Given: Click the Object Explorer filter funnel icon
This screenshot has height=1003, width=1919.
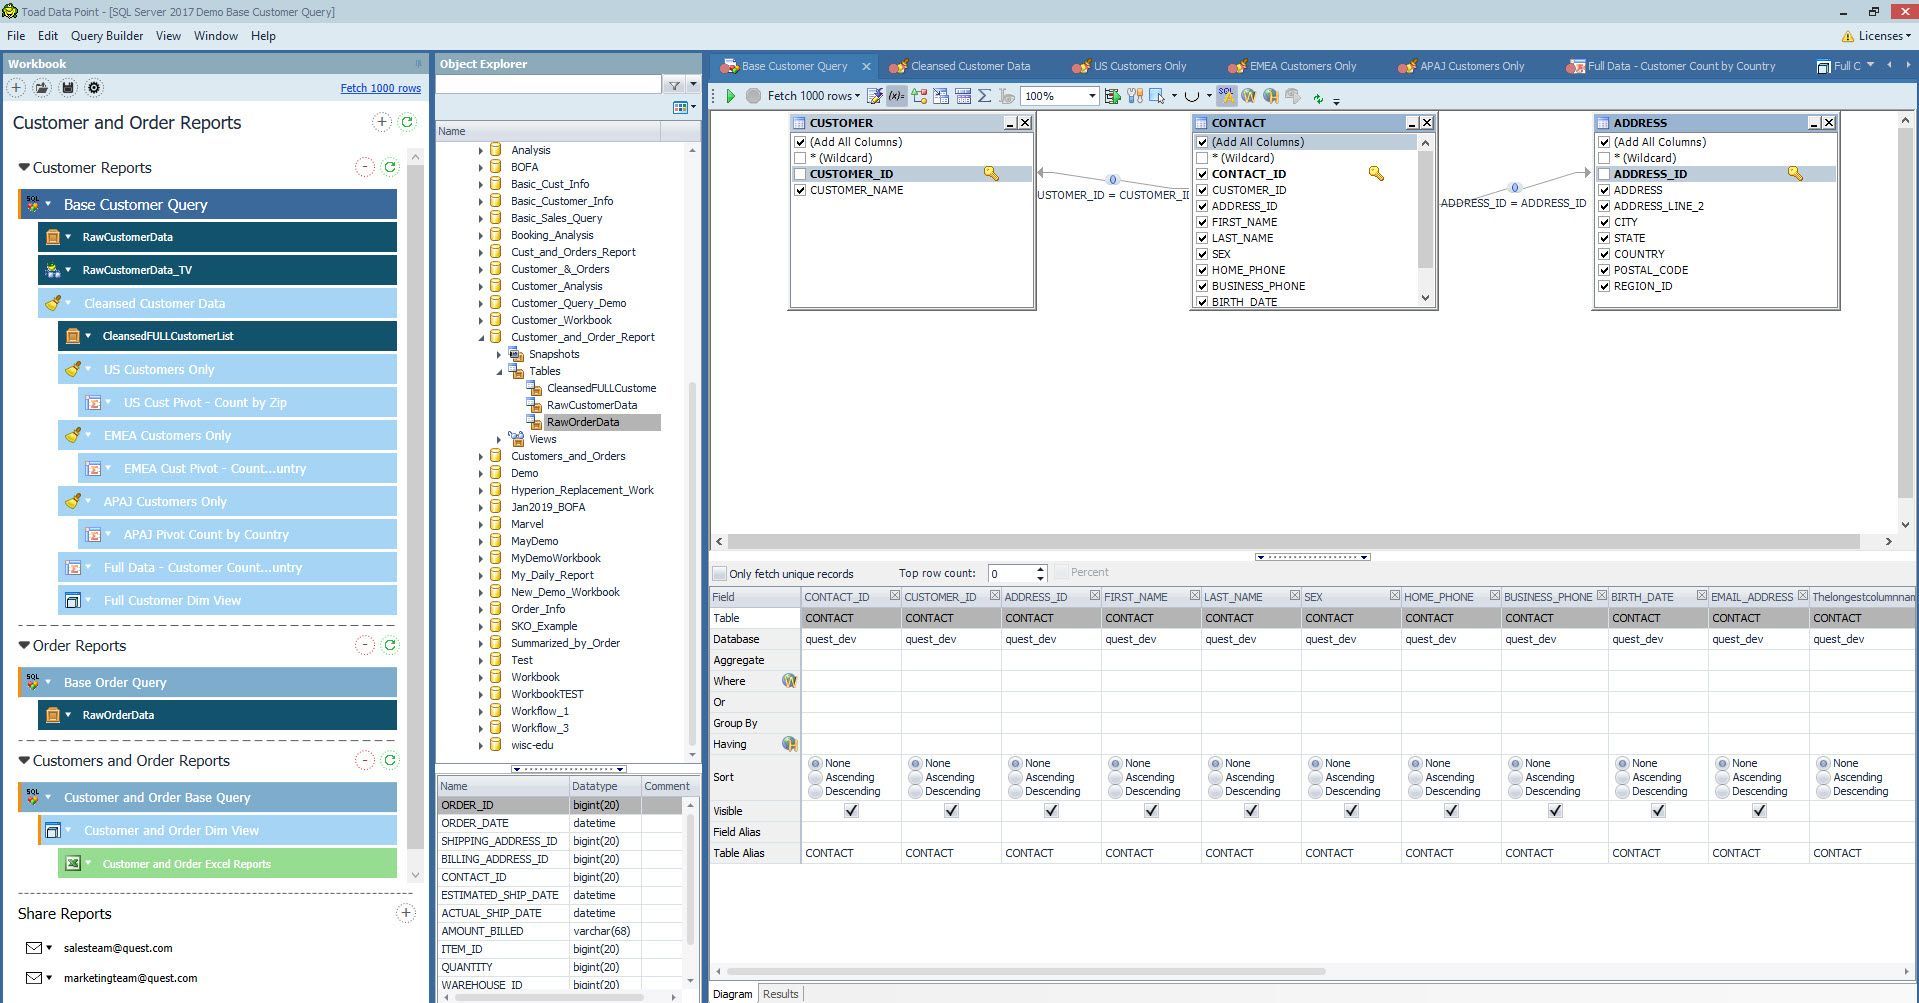Looking at the screenshot, I should [674, 85].
